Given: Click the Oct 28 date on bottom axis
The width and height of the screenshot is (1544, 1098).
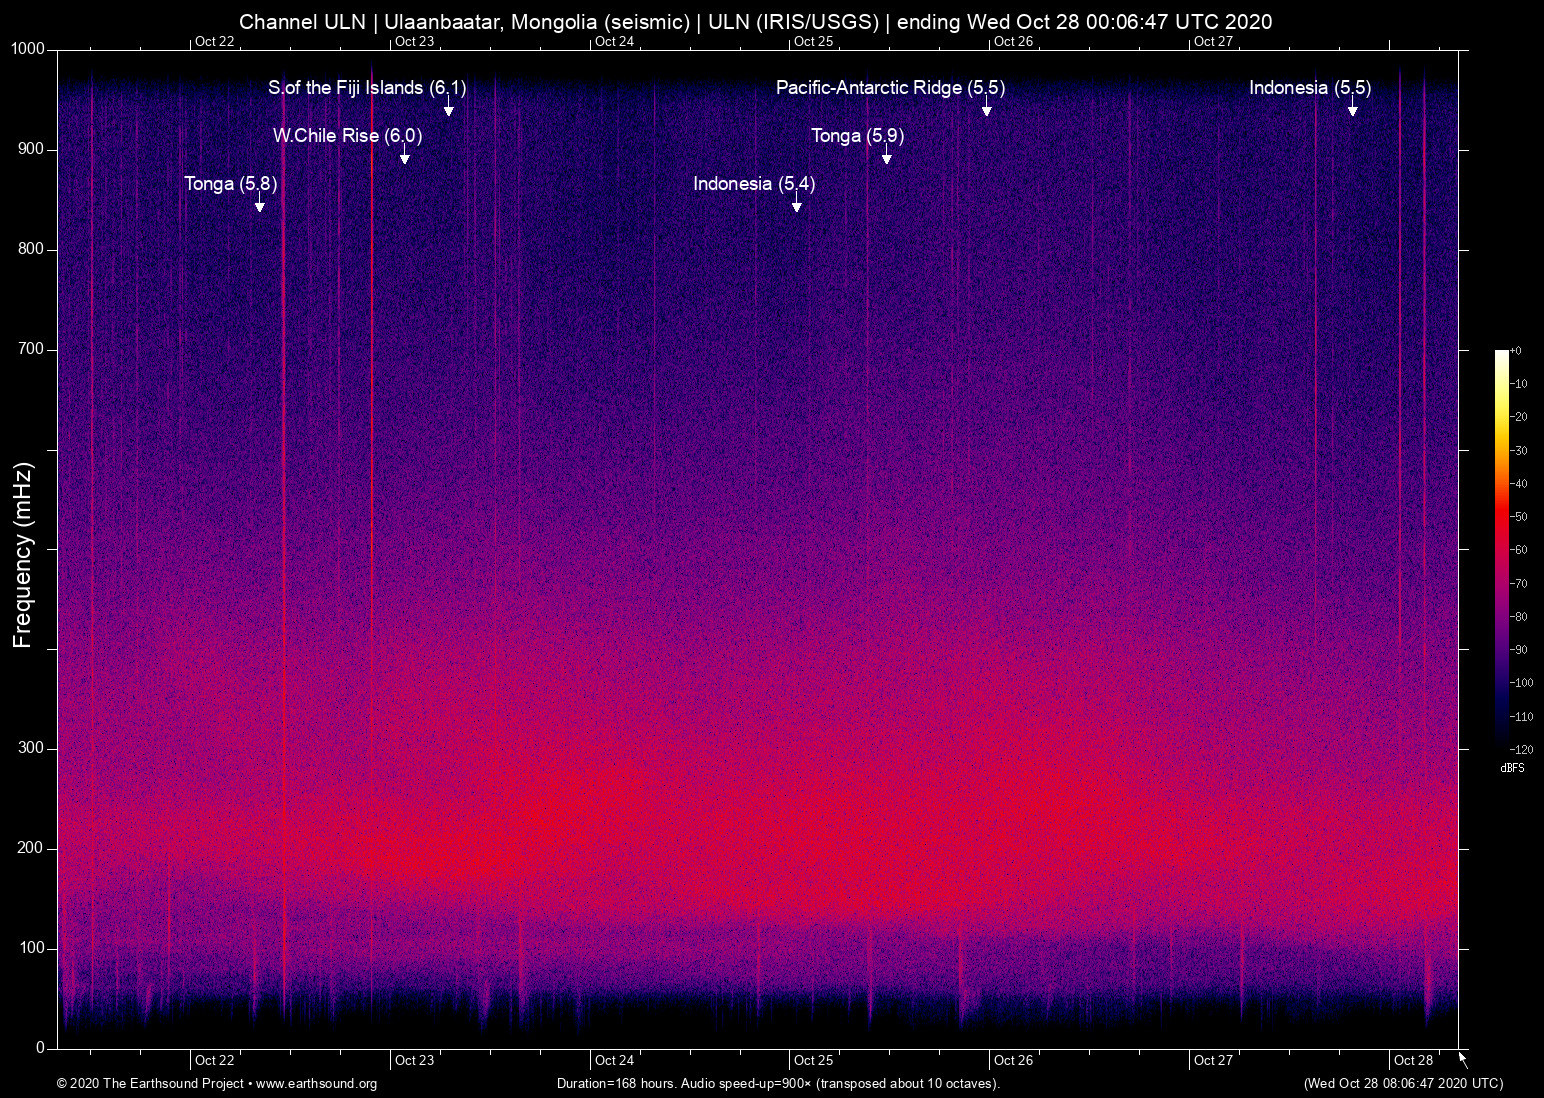Looking at the screenshot, I should (x=1413, y=1060).
